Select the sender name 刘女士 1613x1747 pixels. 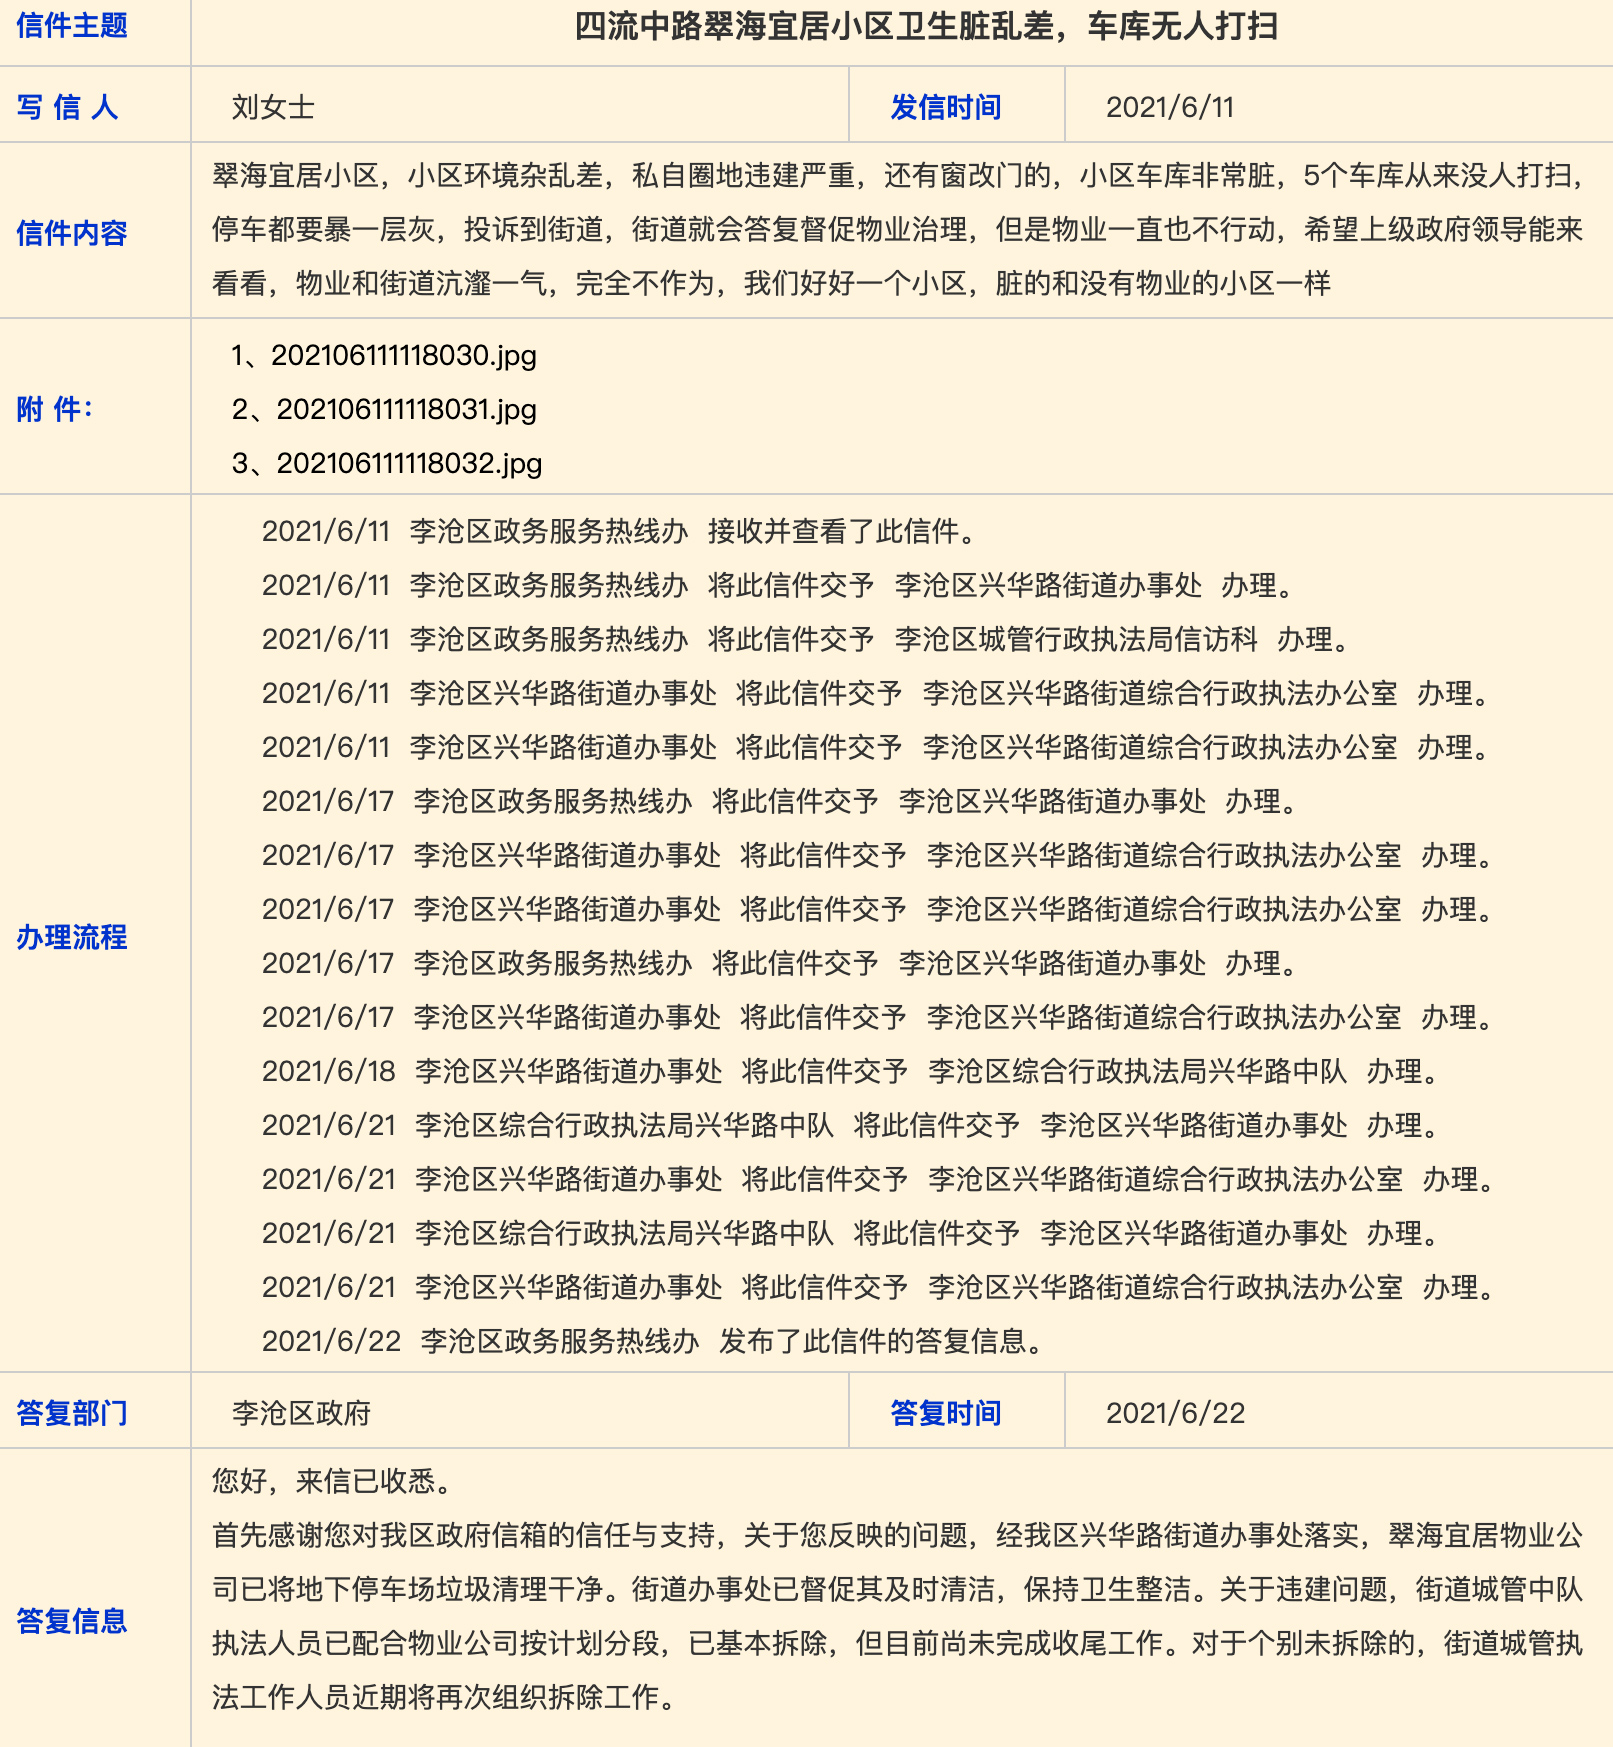tap(273, 107)
